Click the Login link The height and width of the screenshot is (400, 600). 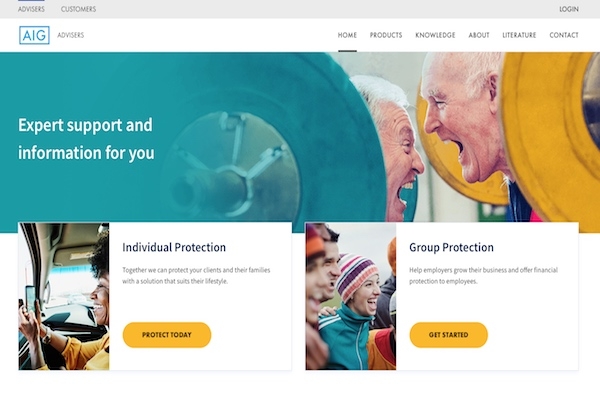(569, 9)
